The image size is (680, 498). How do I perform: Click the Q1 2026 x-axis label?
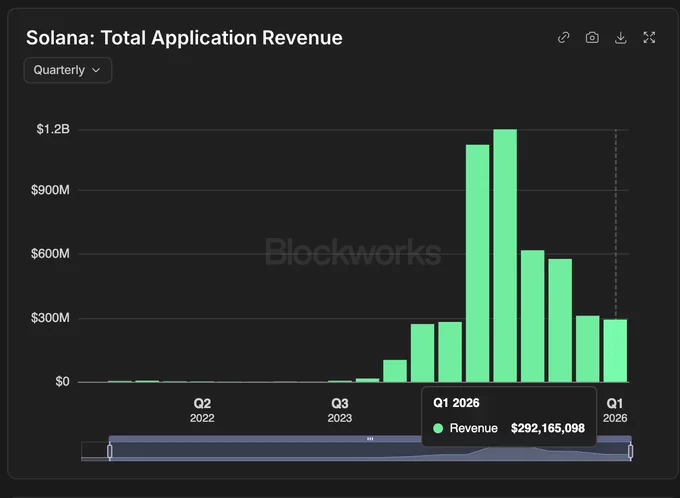point(615,410)
